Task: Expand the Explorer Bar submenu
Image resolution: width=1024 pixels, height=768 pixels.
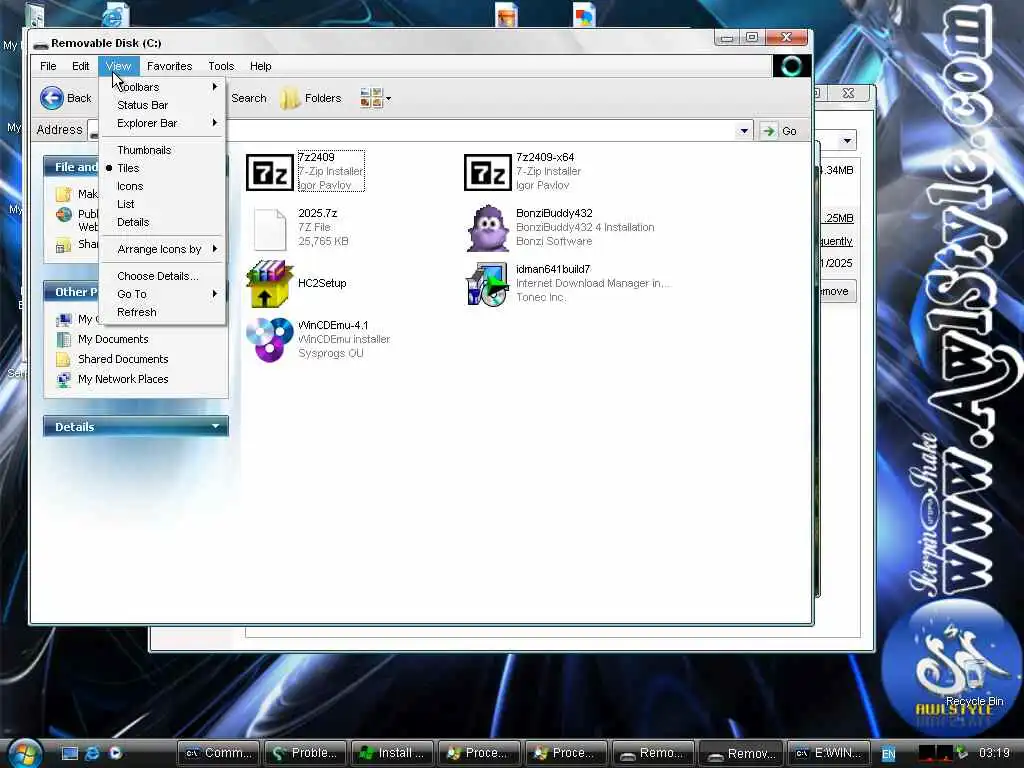Action: (x=161, y=123)
